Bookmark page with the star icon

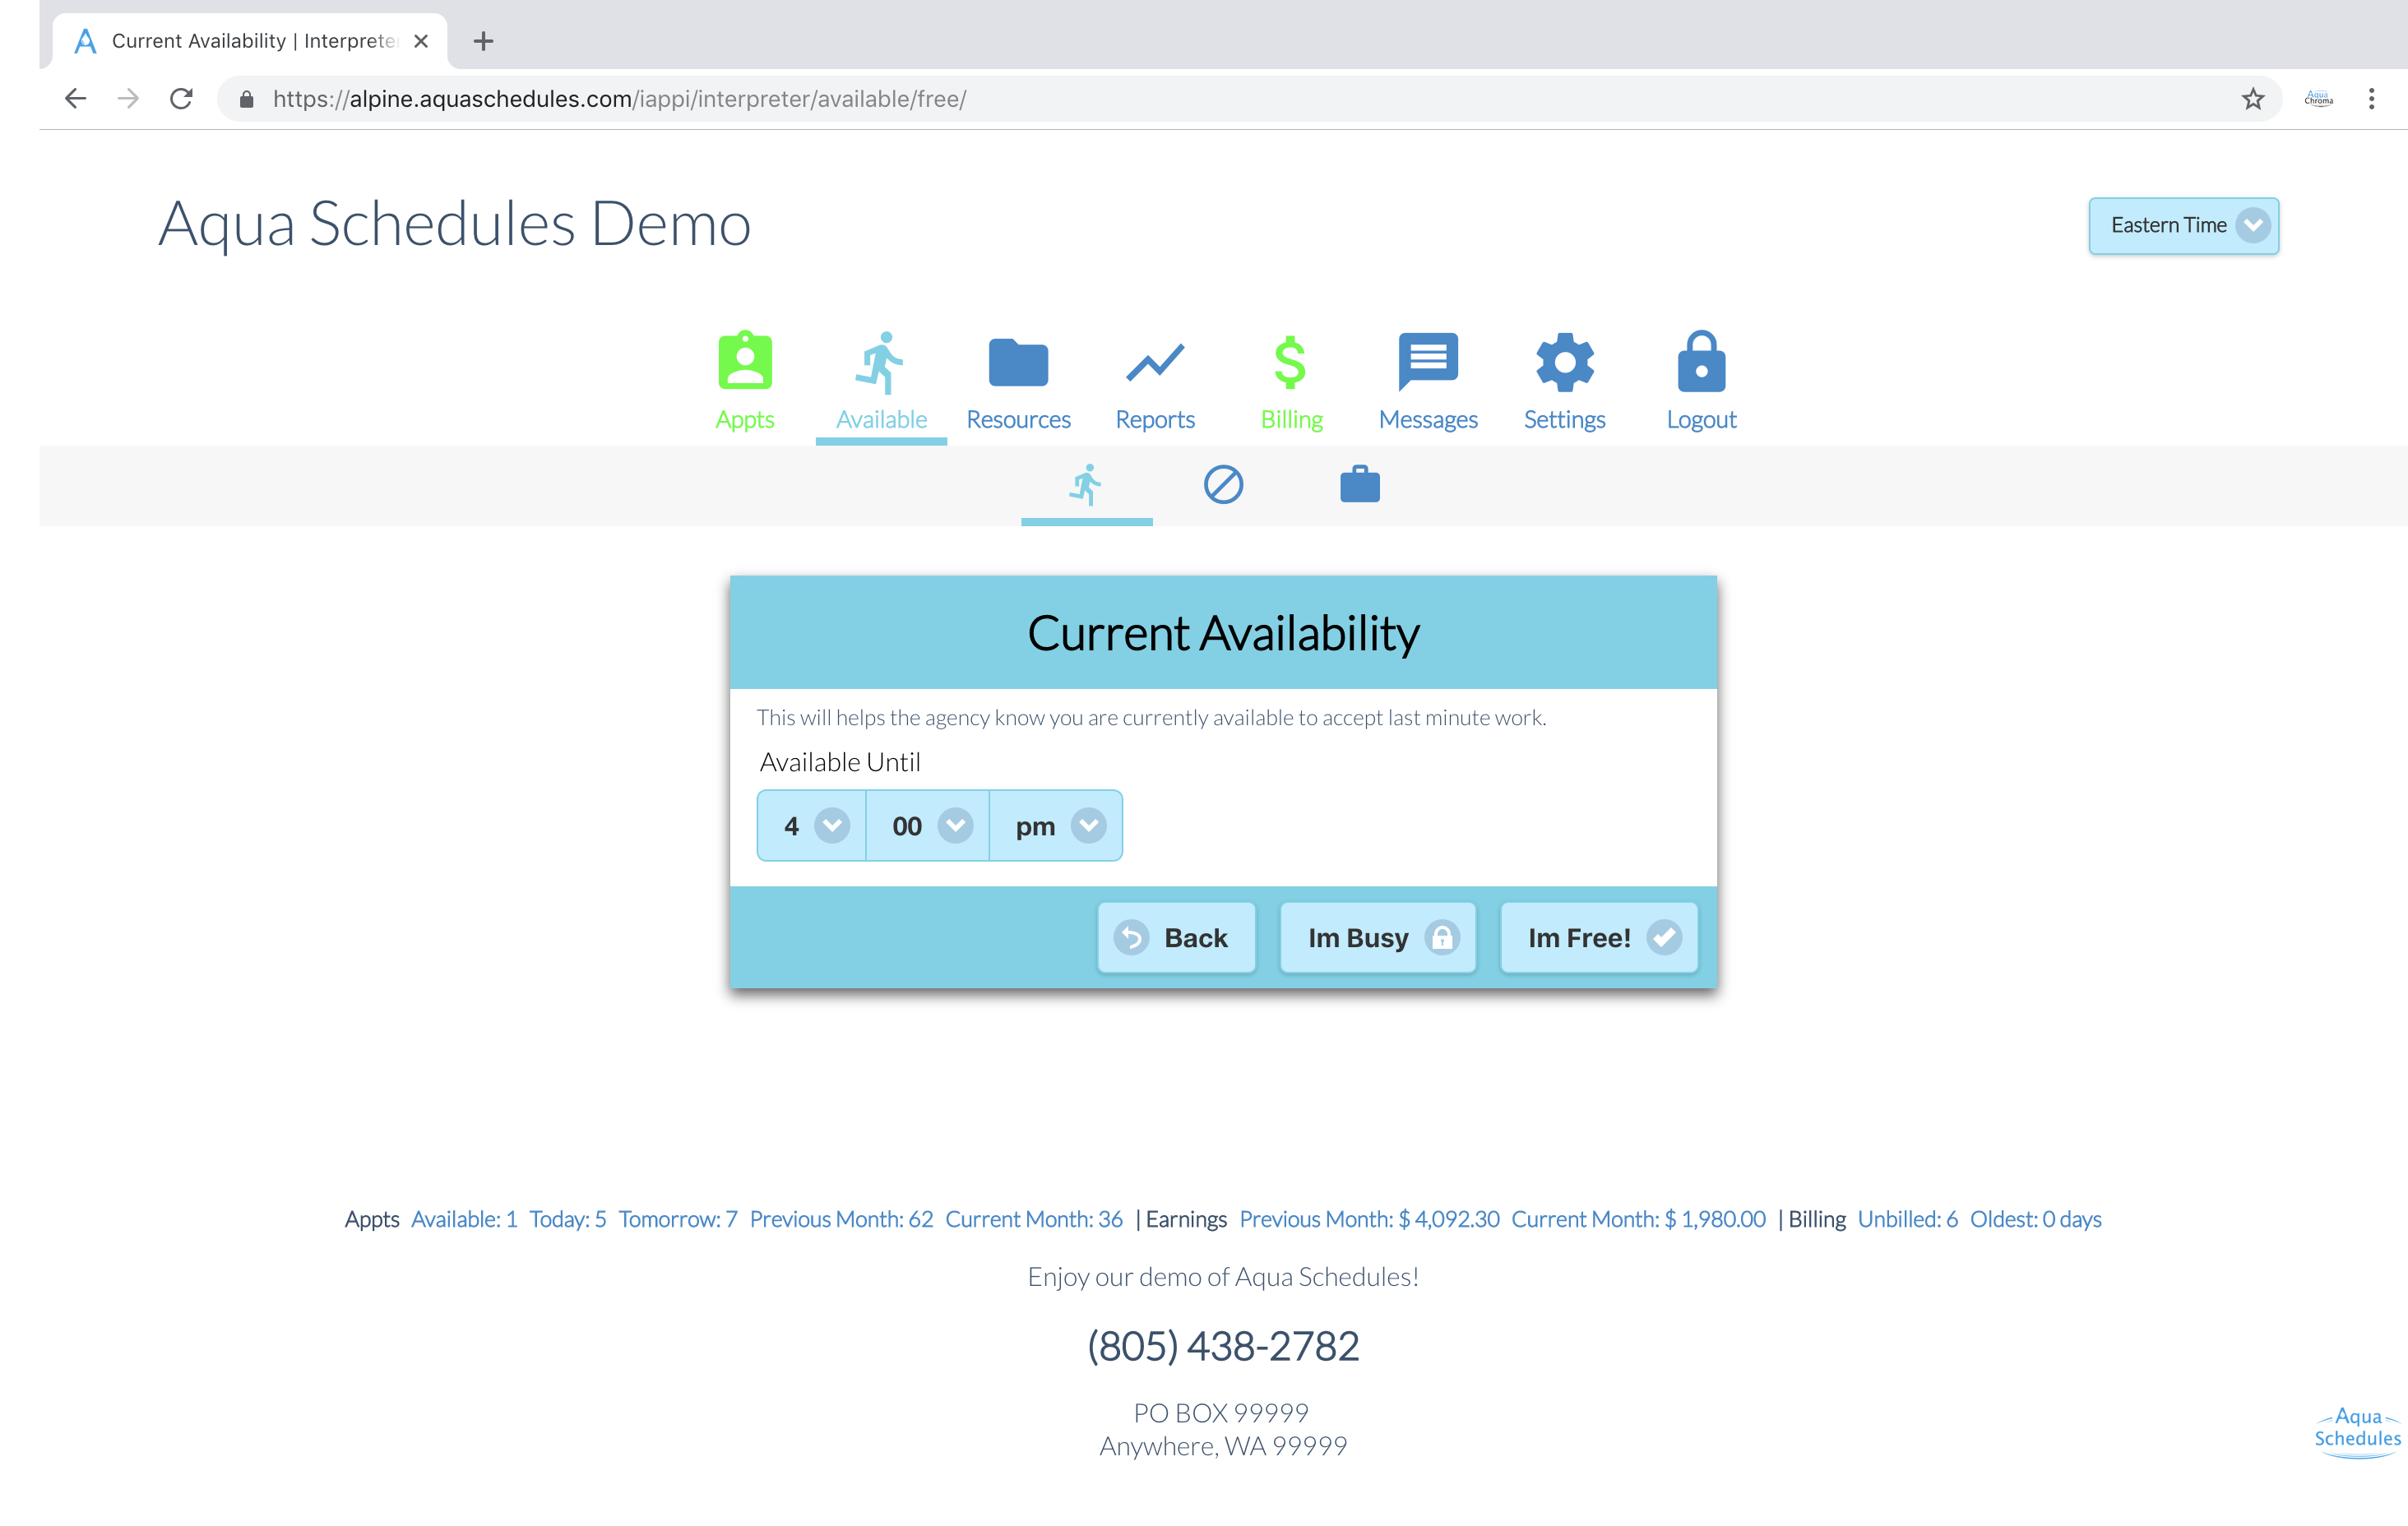(x=2252, y=98)
